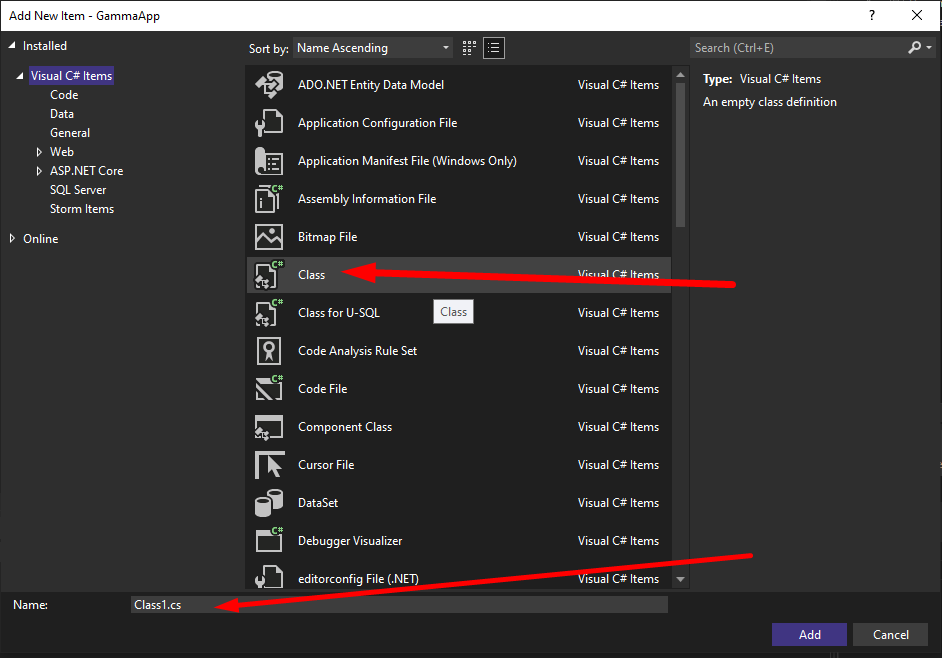The height and width of the screenshot is (658, 942).
Task: Select the Application Configuration File icon
Action: tap(269, 123)
